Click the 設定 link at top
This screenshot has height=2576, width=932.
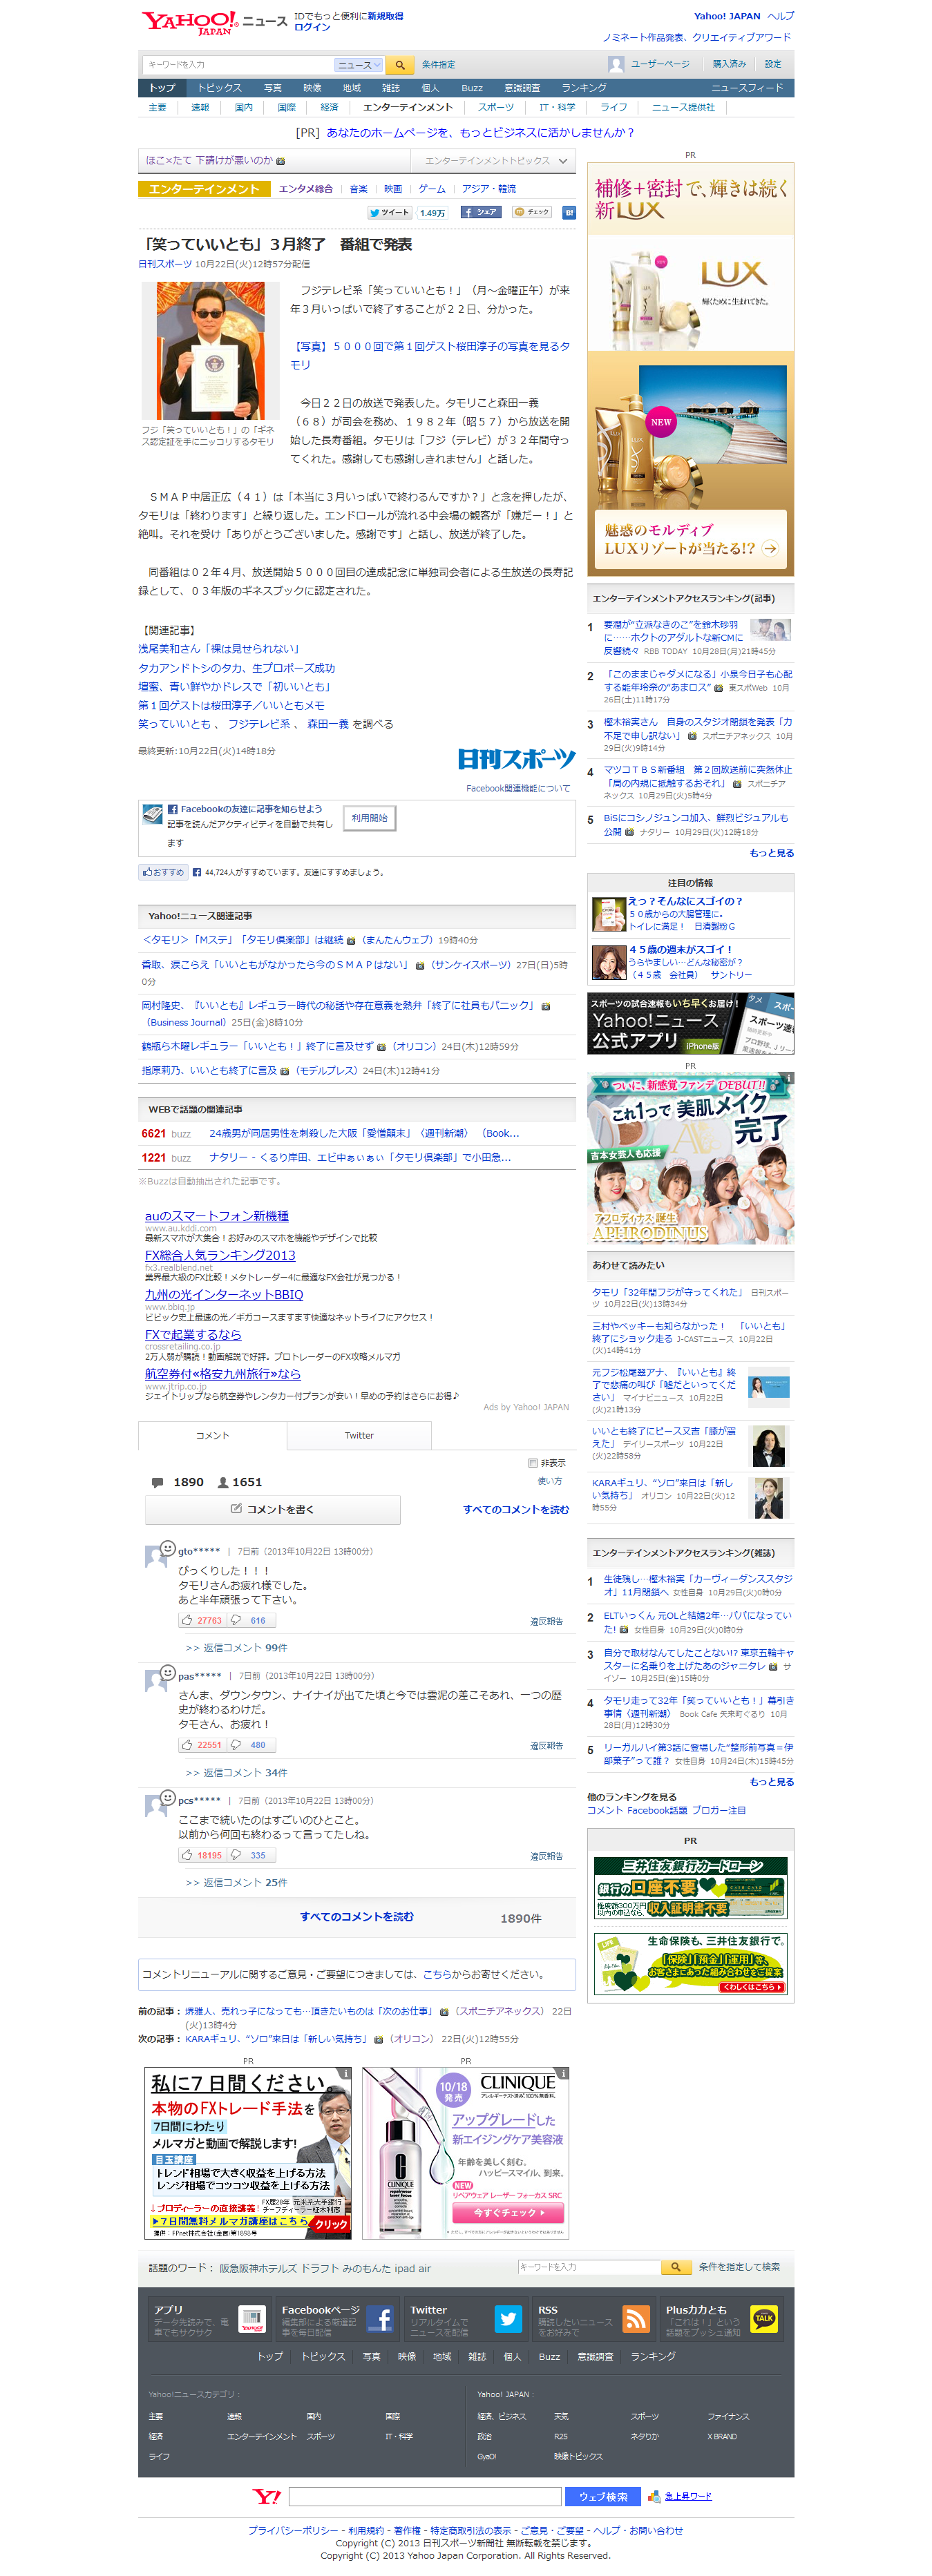[773, 64]
